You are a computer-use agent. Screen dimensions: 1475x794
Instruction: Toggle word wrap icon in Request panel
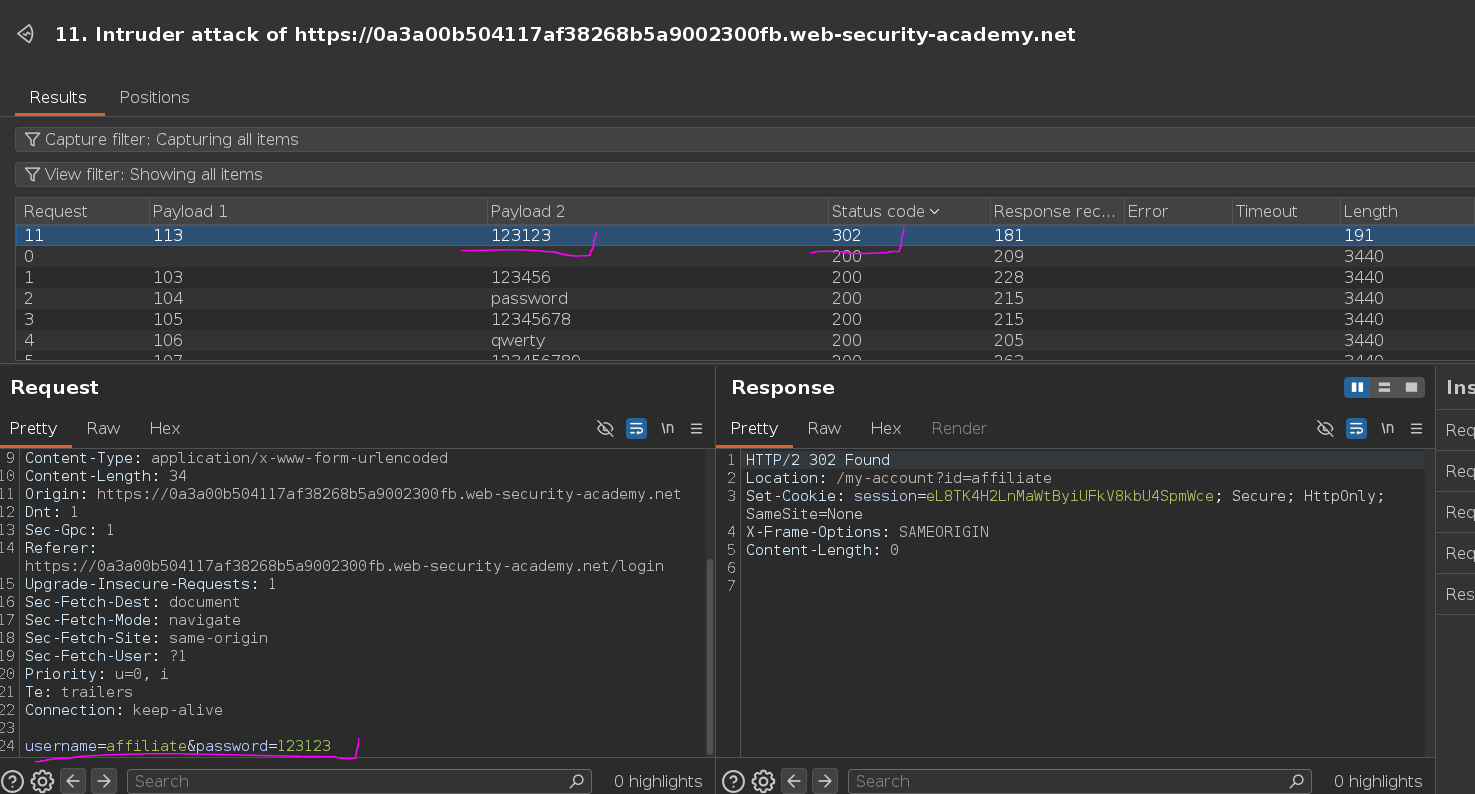pos(636,428)
